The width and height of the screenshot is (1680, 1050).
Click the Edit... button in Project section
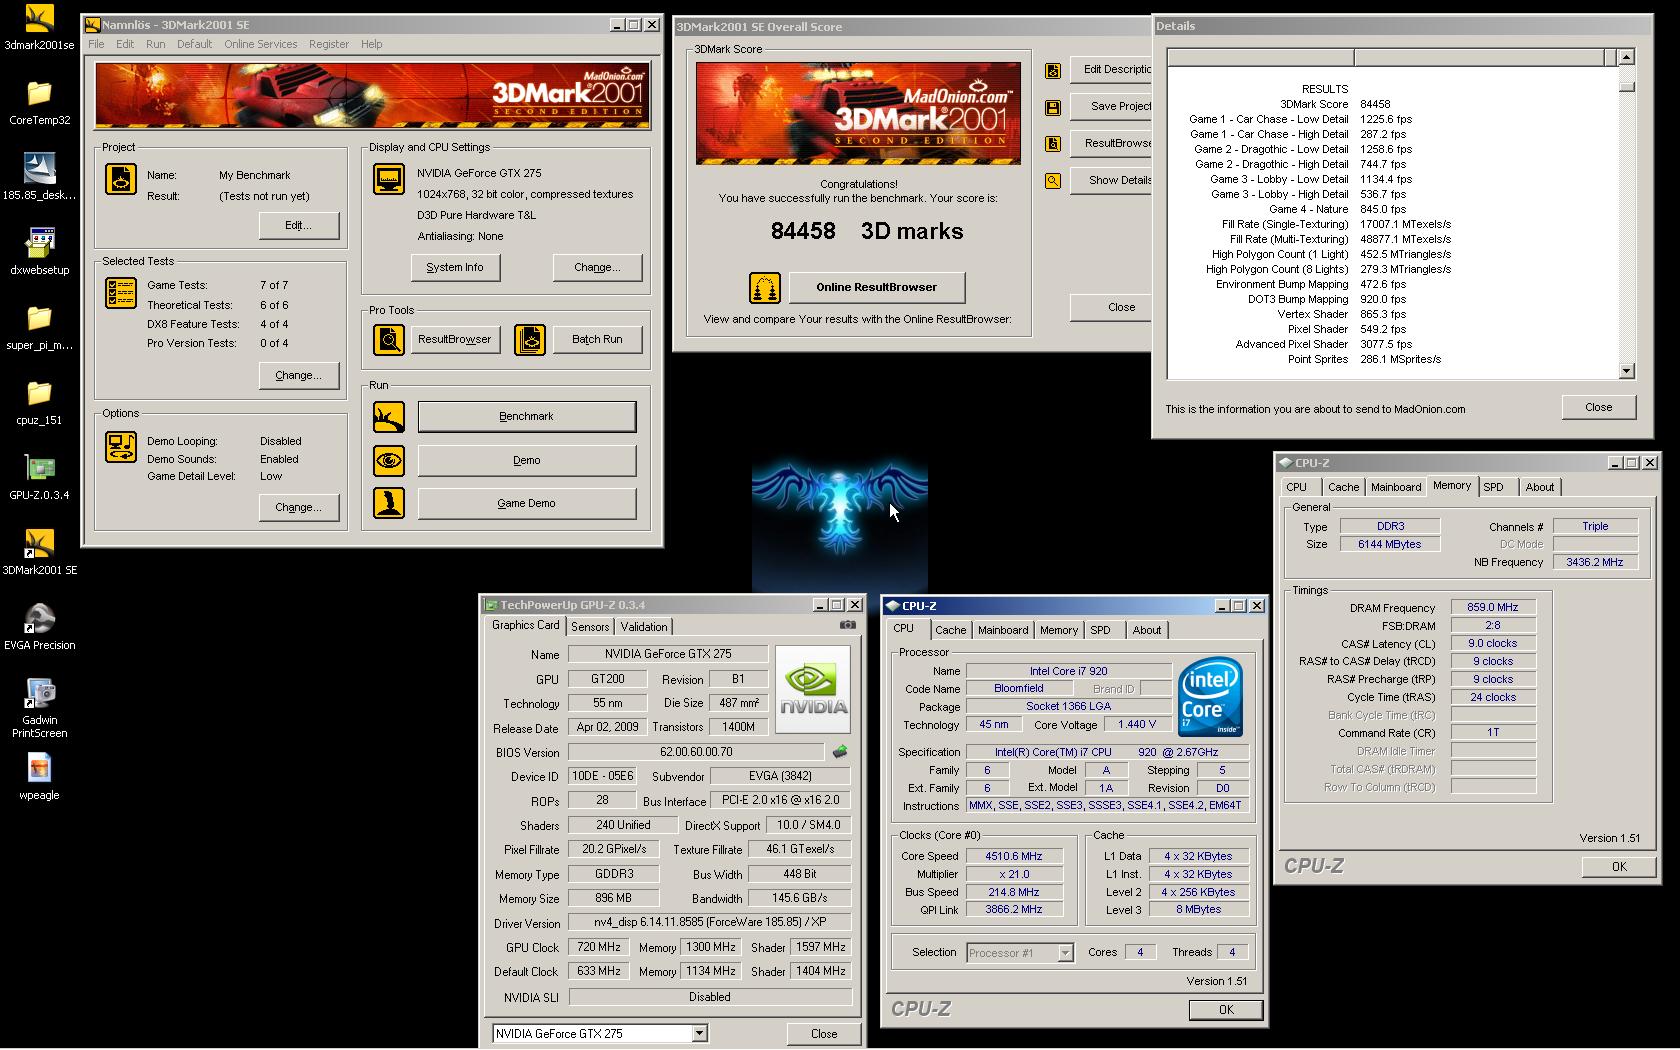coord(298,225)
